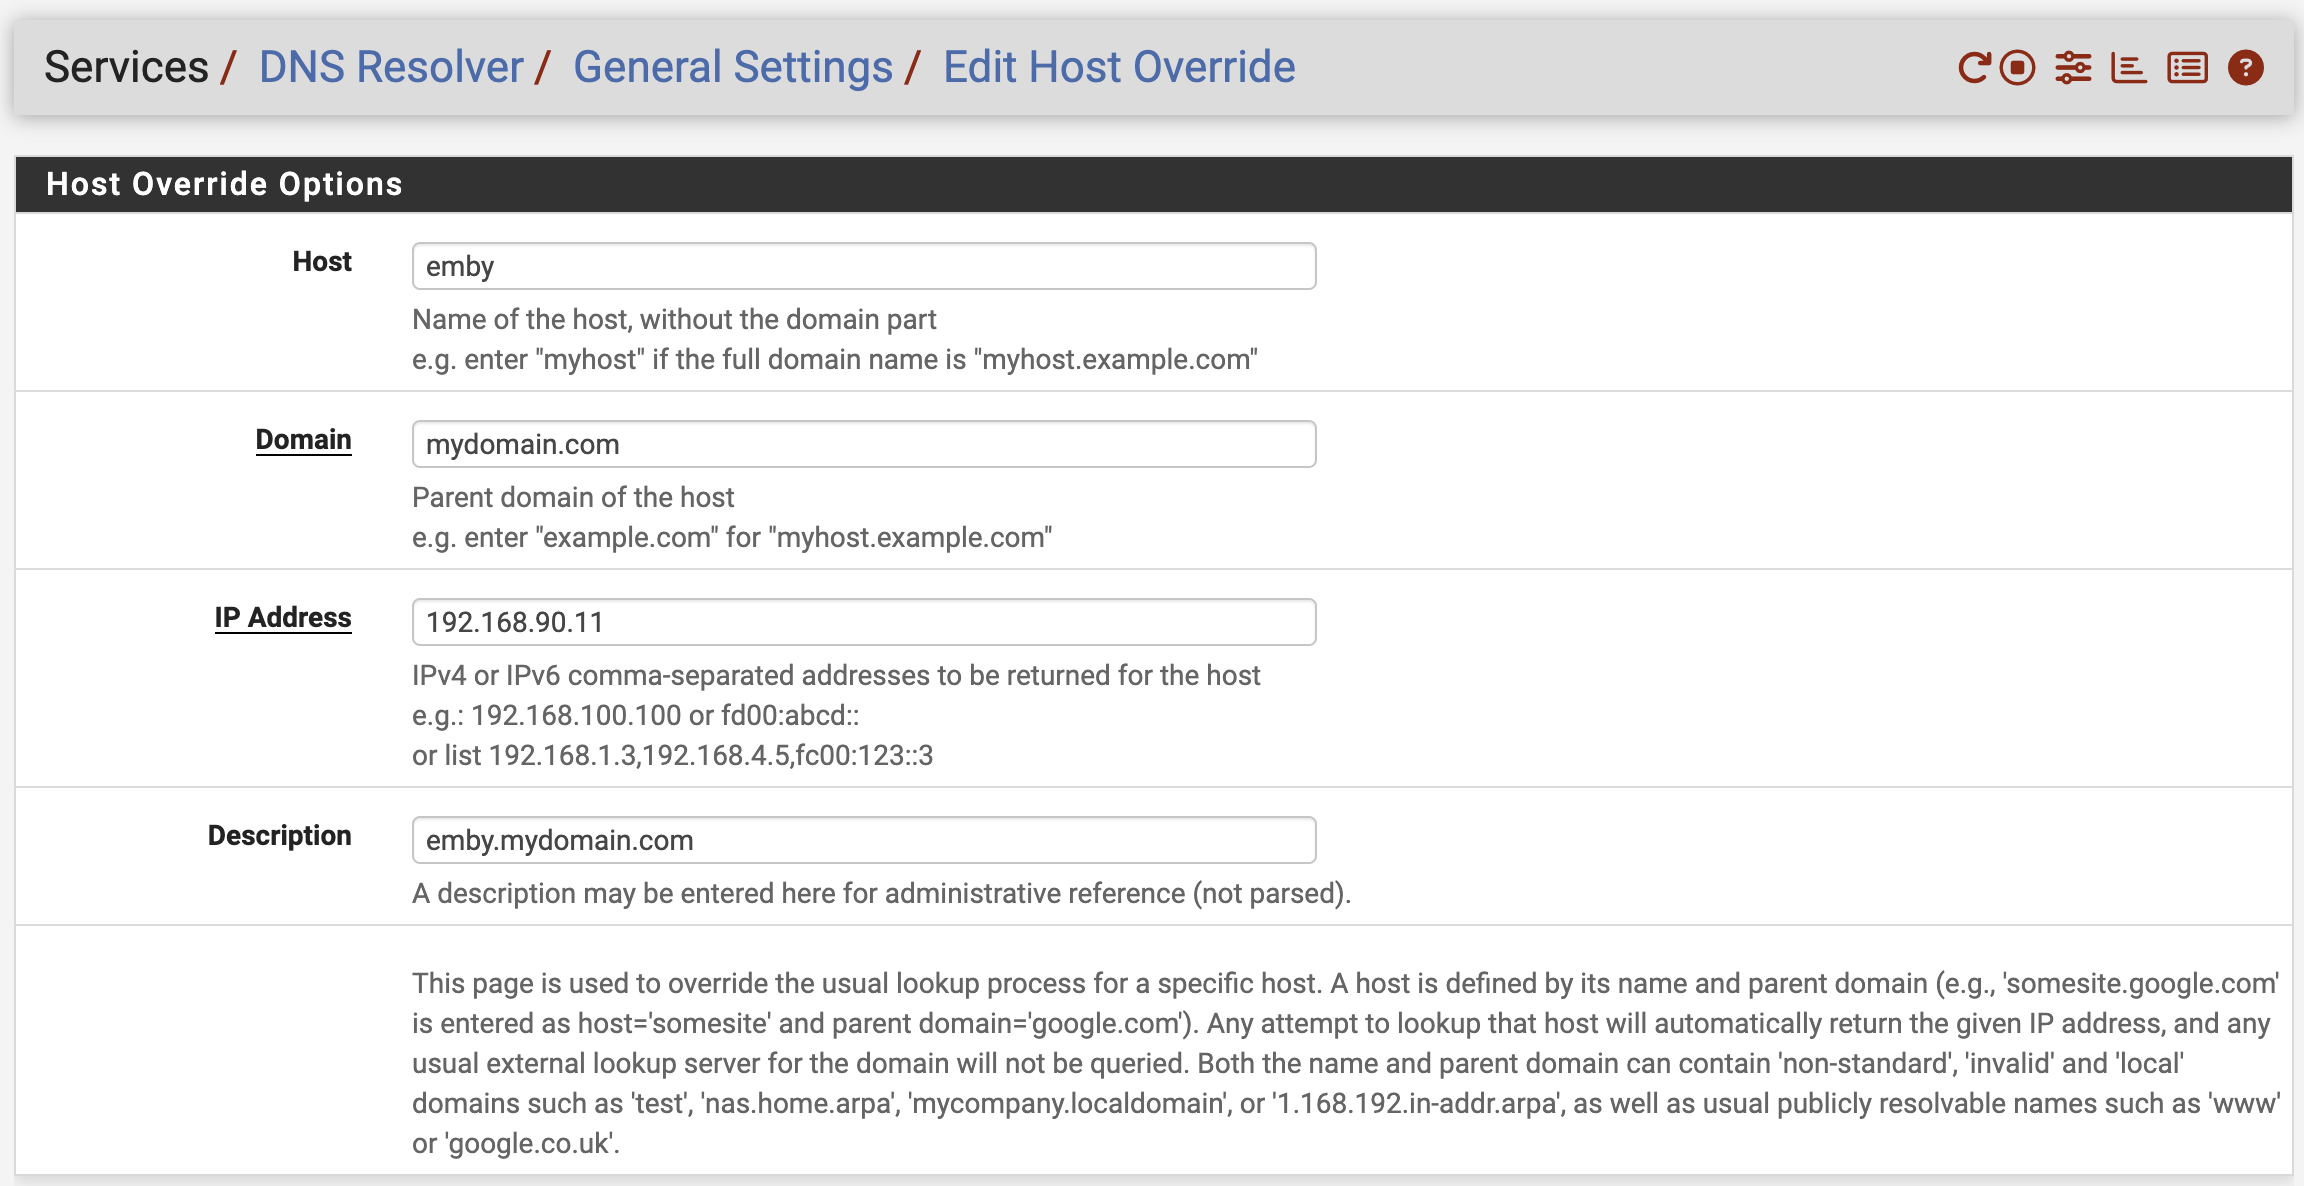Open related status chart icon

pos(2128,68)
